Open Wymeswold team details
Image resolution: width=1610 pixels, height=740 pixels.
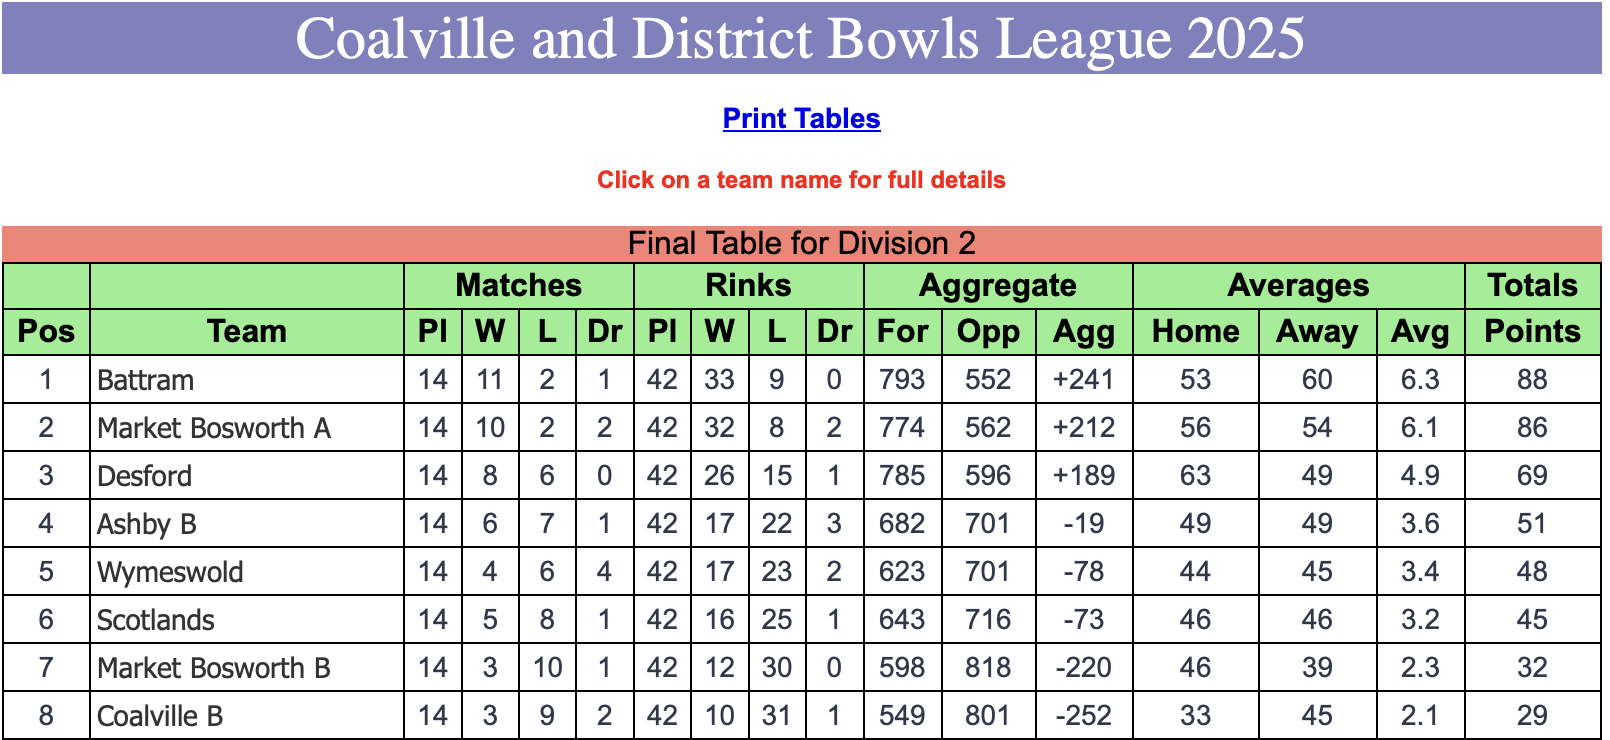(x=171, y=572)
